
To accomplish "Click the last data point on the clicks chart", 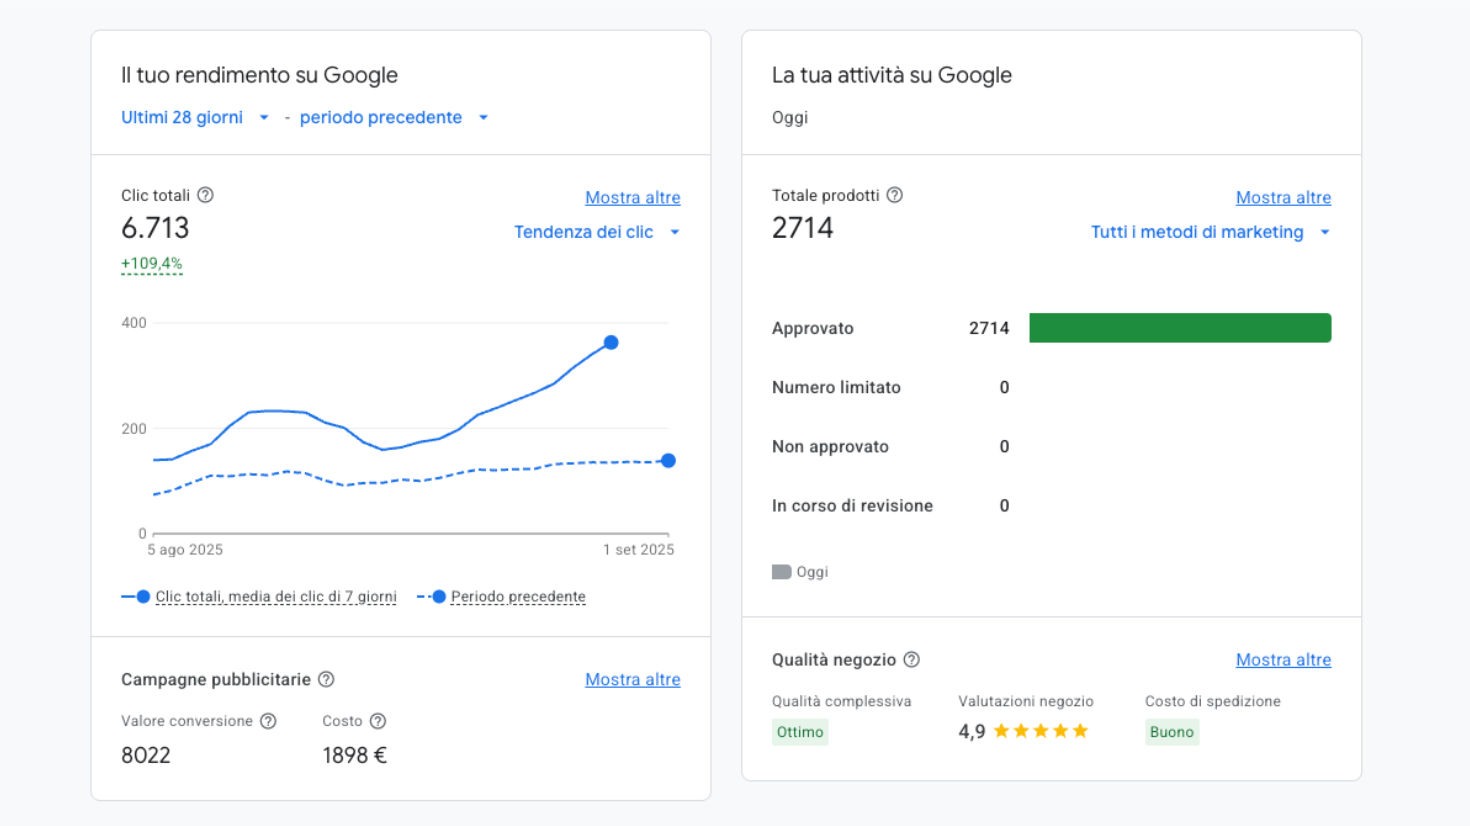I will (x=611, y=342).
